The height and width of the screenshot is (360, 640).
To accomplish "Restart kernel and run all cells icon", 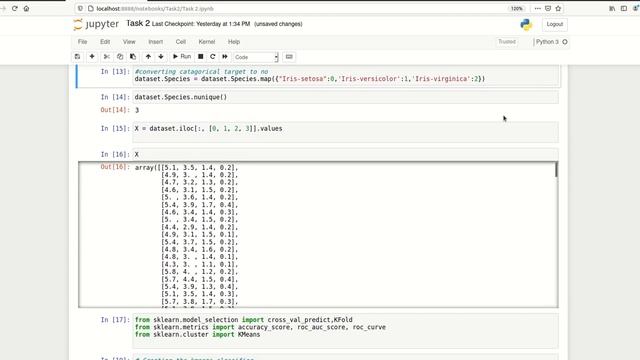I will point(224,57).
